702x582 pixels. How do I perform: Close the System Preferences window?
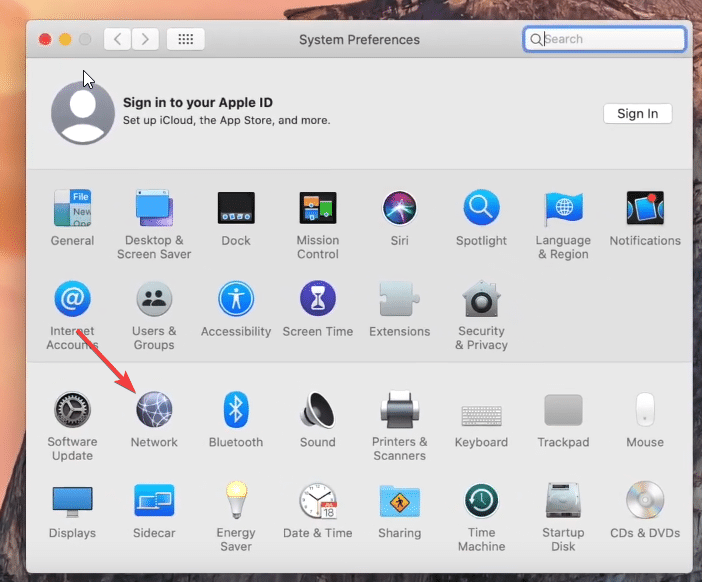45,39
